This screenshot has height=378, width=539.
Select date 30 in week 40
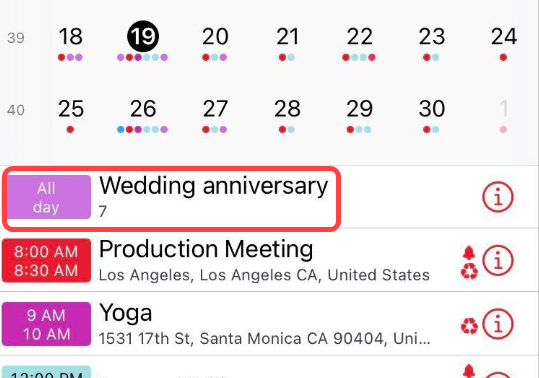click(432, 109)
